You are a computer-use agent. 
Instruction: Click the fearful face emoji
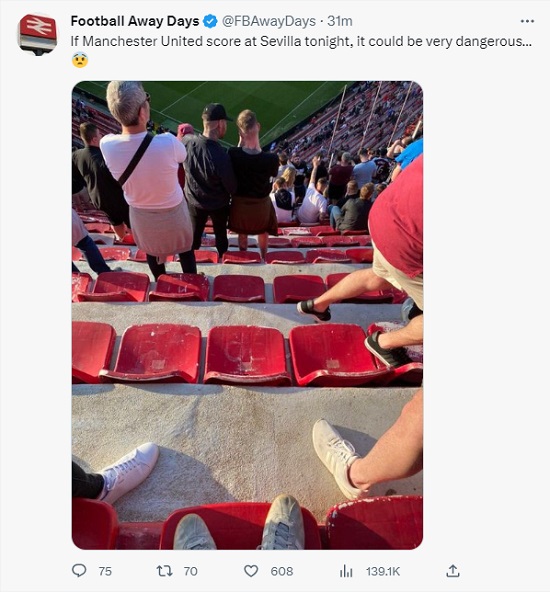(80, 60)
